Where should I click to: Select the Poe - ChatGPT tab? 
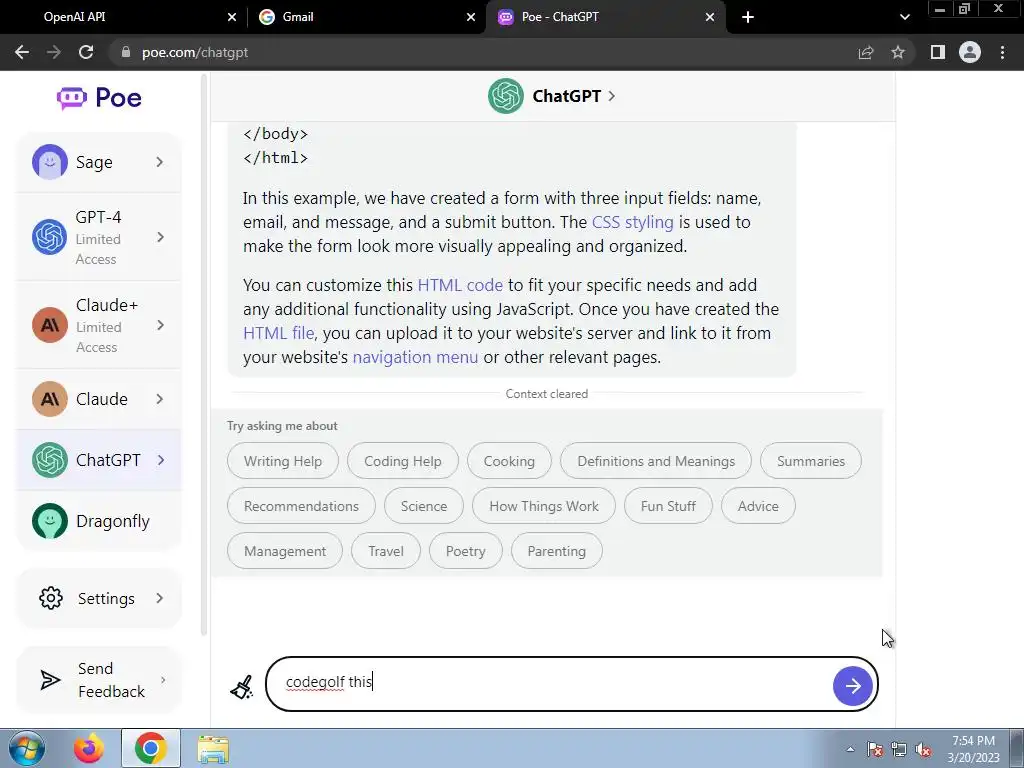[605, 17]
